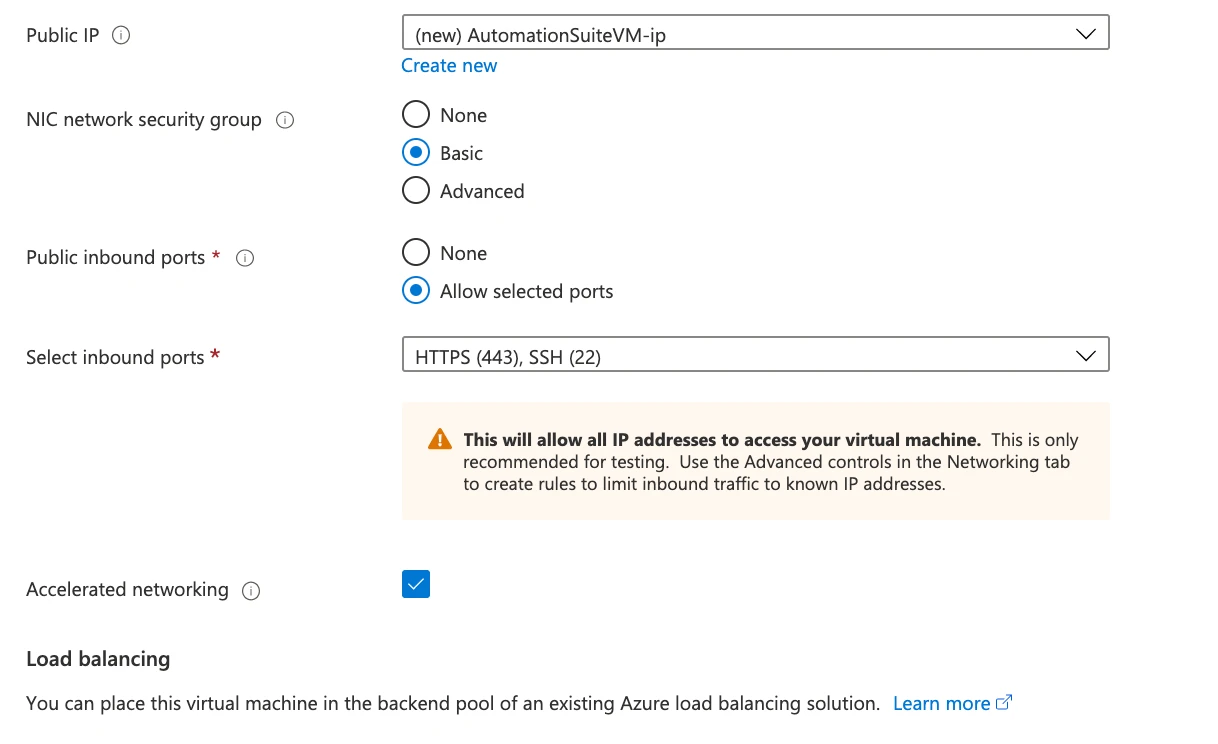Viewport: 1218px width, 744px height.
Task: Open the Public IP dropdown
Action: click(755, 34)
